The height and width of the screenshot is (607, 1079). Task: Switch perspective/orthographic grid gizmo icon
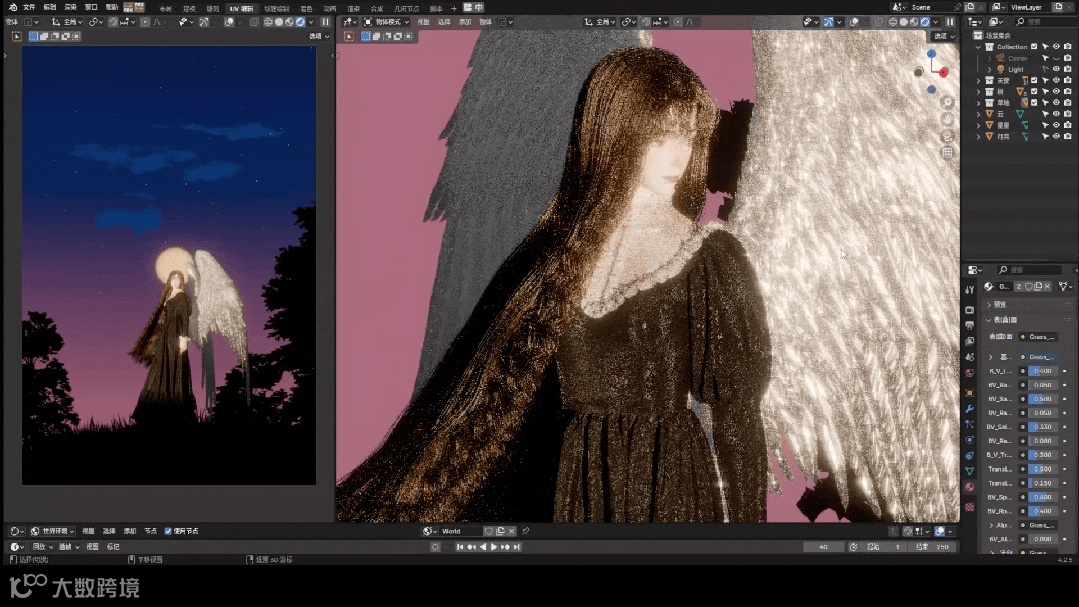pyautogui.click(x=948, y=152)
